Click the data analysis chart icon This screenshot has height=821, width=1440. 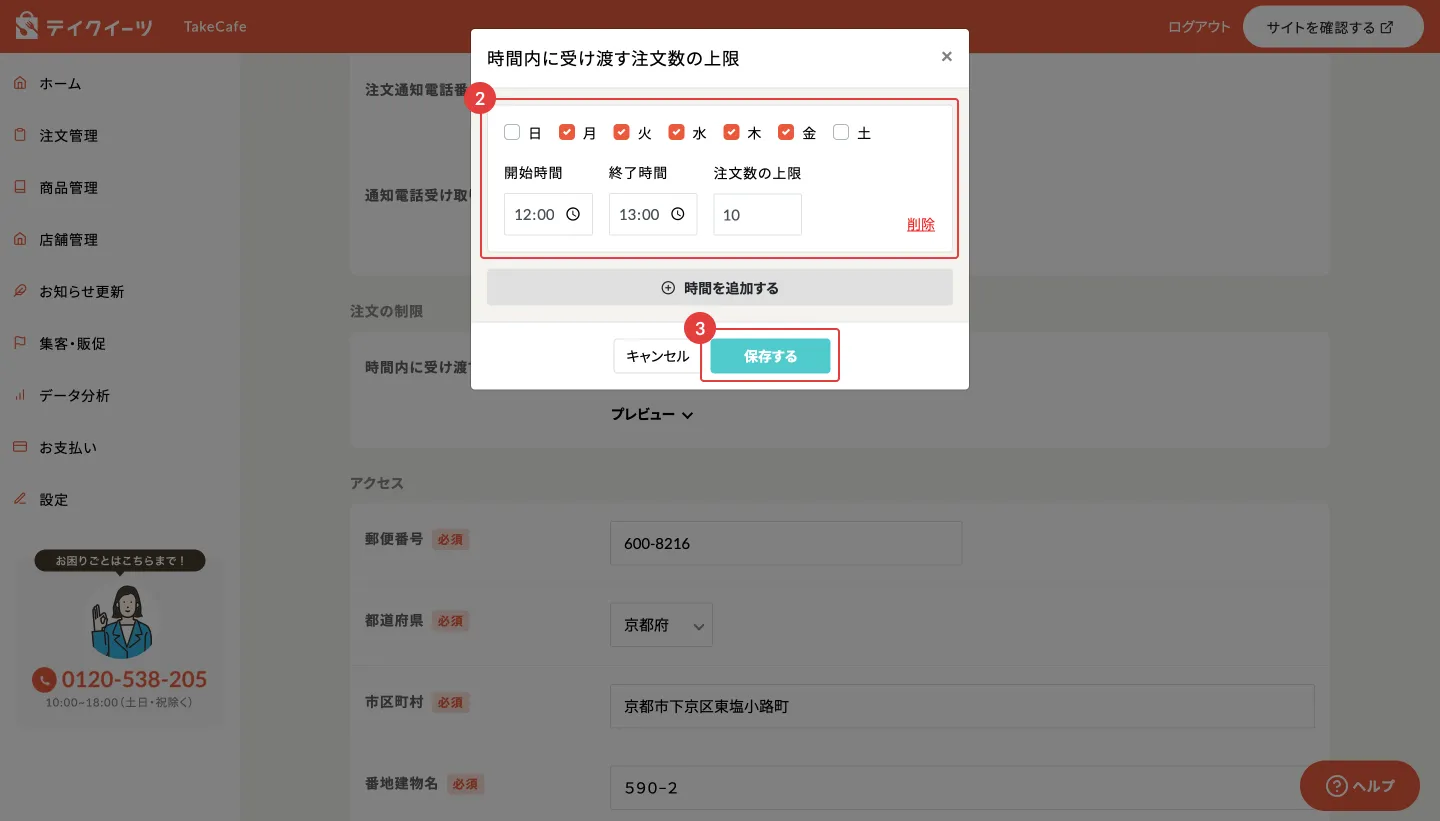pos(20,396)
